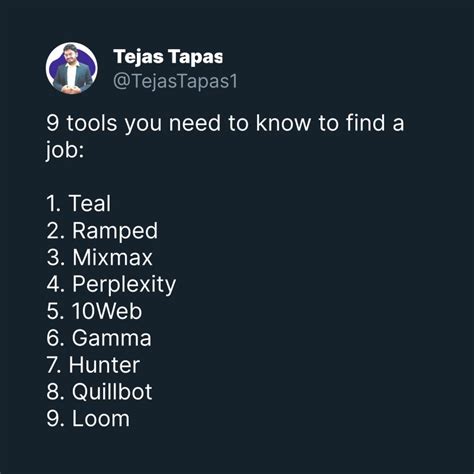The image size is (474, 474).
Task: Click the word "need" in tweet text
Action: [x=195, y=123]
